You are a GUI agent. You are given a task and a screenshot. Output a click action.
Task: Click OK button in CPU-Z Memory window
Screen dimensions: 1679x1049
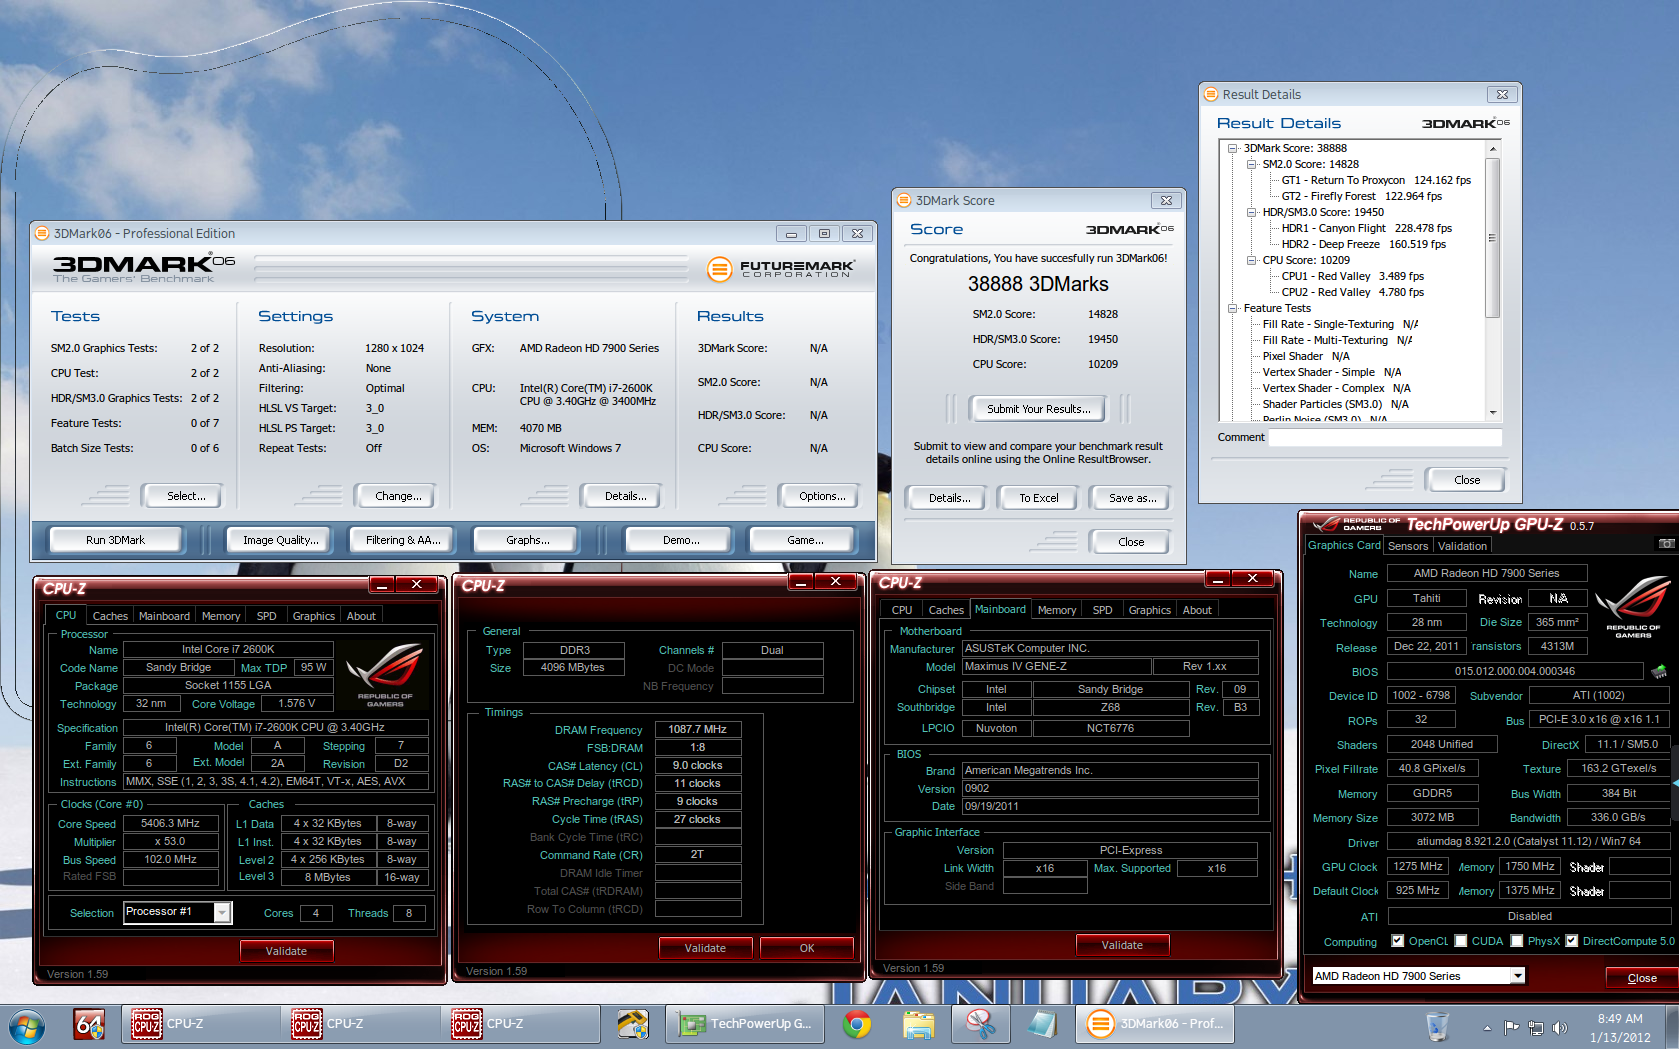[807, 948]
